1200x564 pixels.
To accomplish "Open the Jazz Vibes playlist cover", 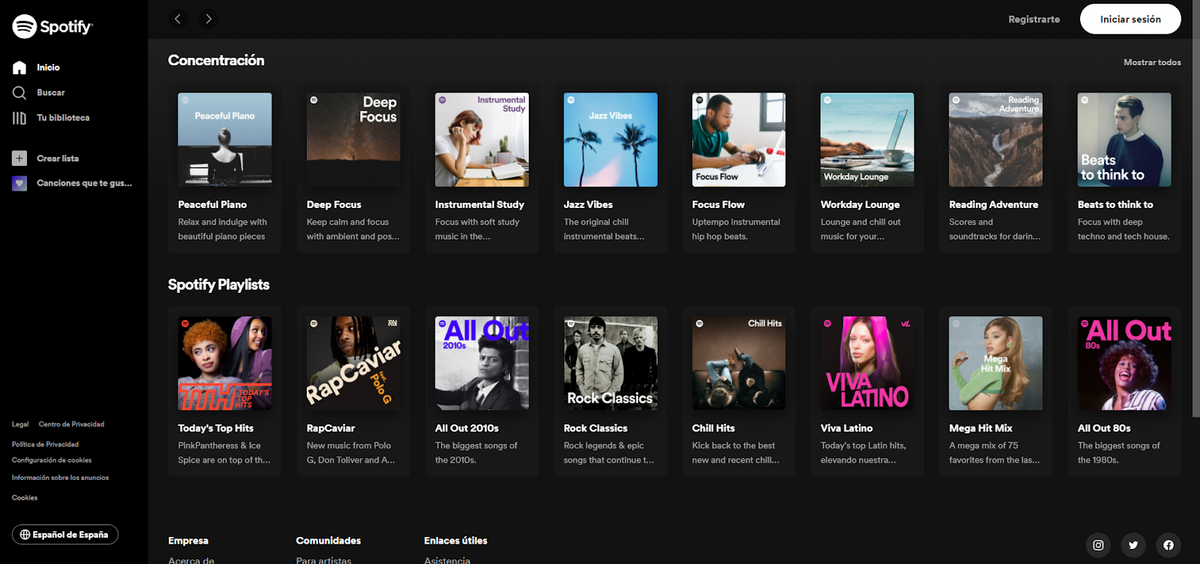I will click(x=610, y=140).
